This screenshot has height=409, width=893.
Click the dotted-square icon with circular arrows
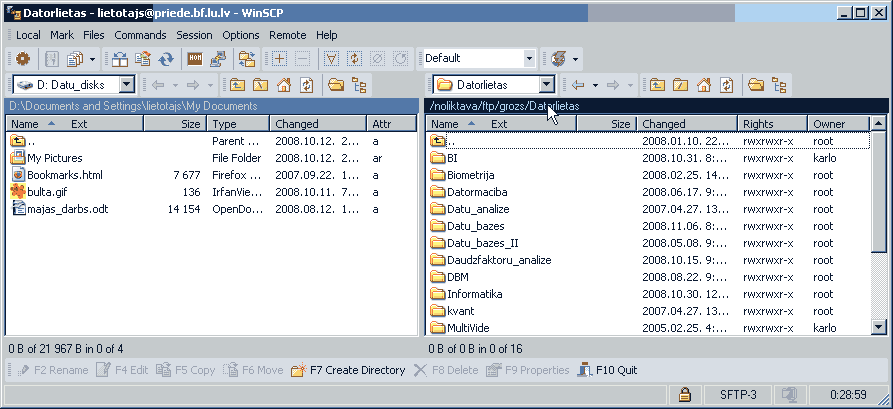click(355, 58)
